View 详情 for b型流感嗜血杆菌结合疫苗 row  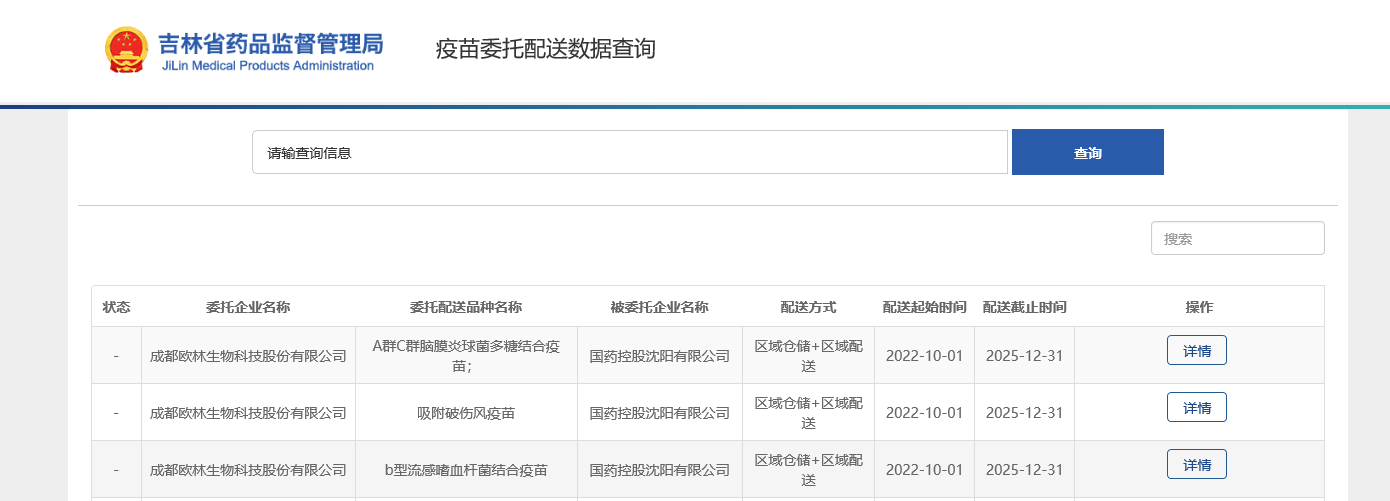[1196, 465]
